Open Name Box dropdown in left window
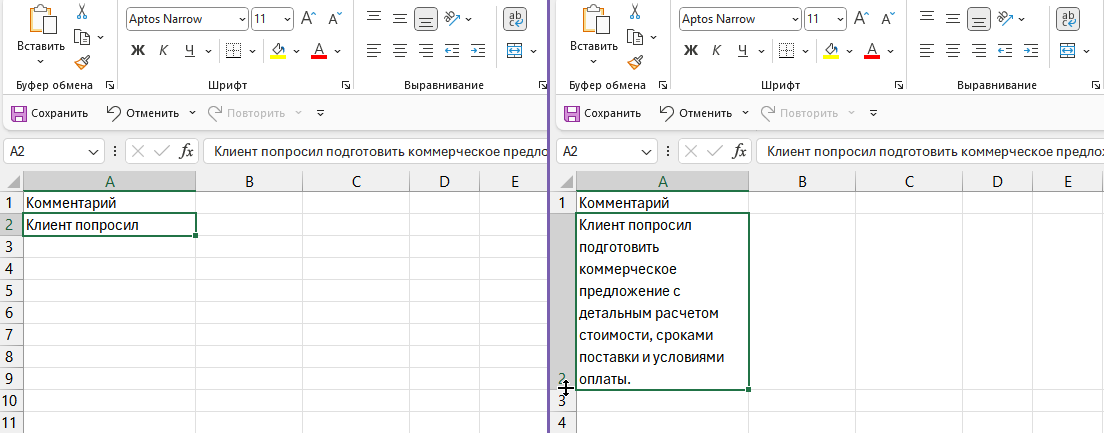Screen dimensions: 1104x433 [94, 151]
